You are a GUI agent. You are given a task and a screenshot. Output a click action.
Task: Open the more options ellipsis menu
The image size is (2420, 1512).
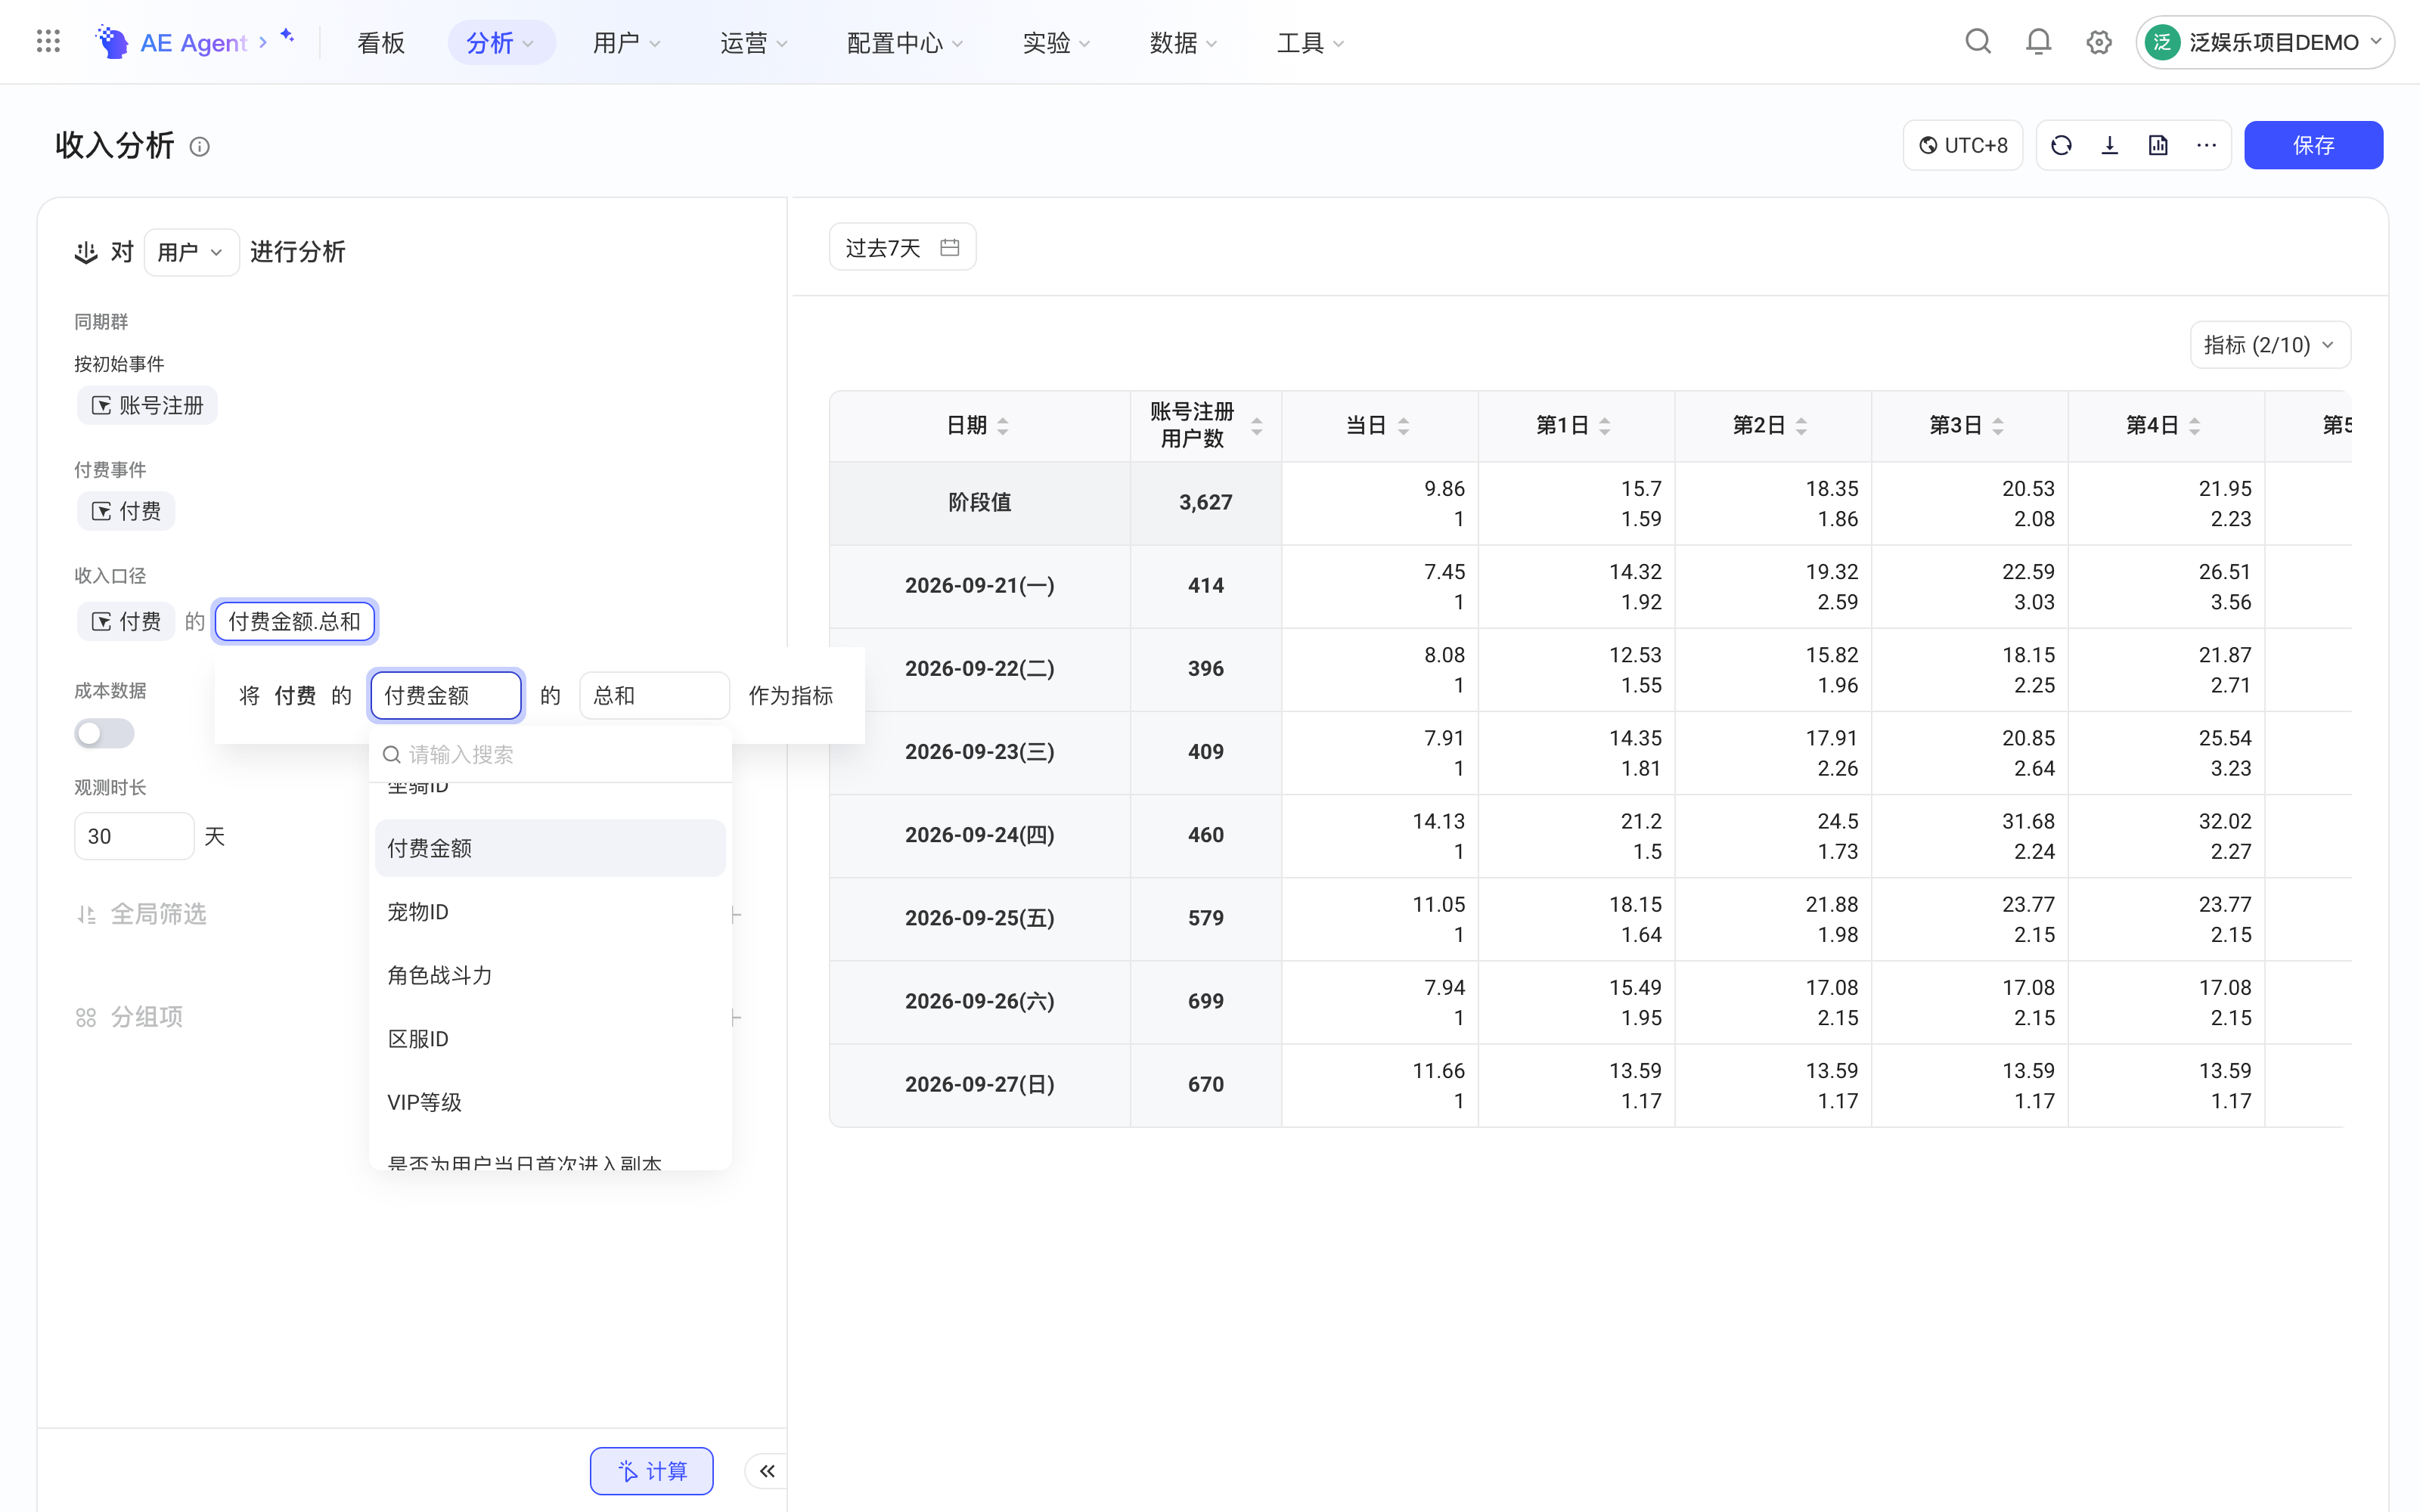pyautogui.click(x=2206, y=146)
